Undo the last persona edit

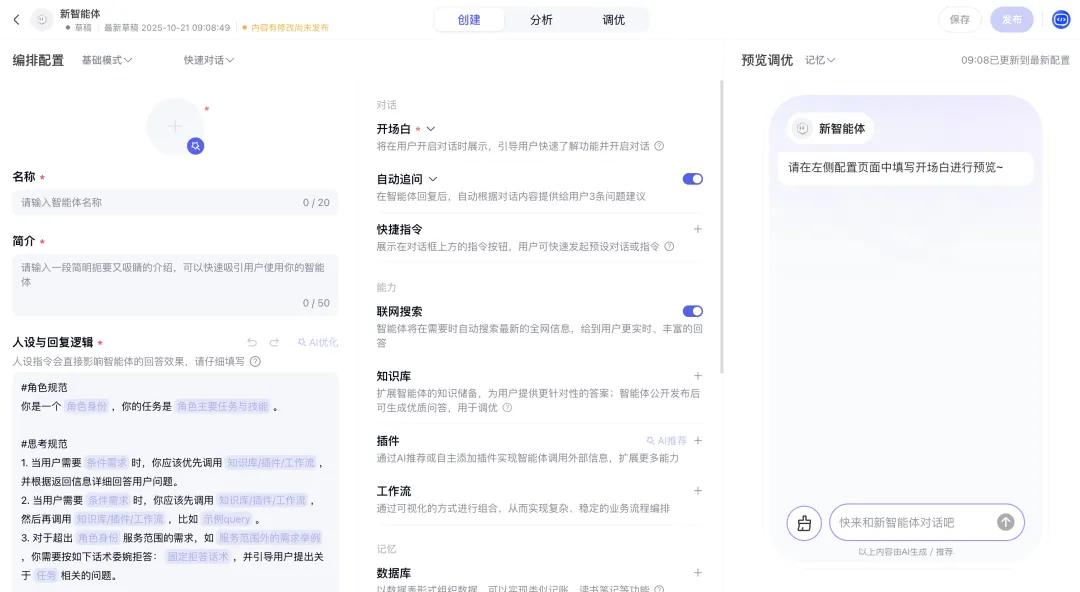[252, 343]
